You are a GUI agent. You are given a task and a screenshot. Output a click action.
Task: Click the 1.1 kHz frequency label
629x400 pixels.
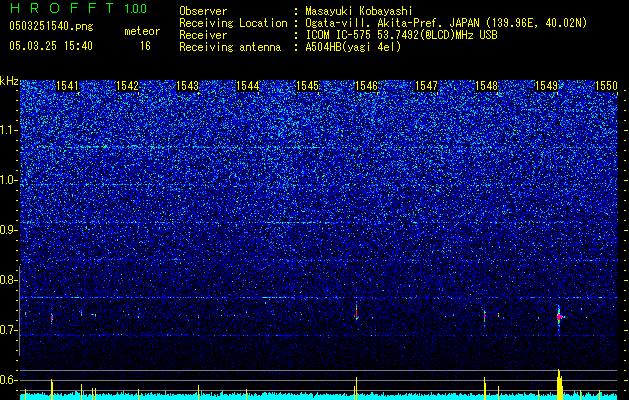pos(9,130)
